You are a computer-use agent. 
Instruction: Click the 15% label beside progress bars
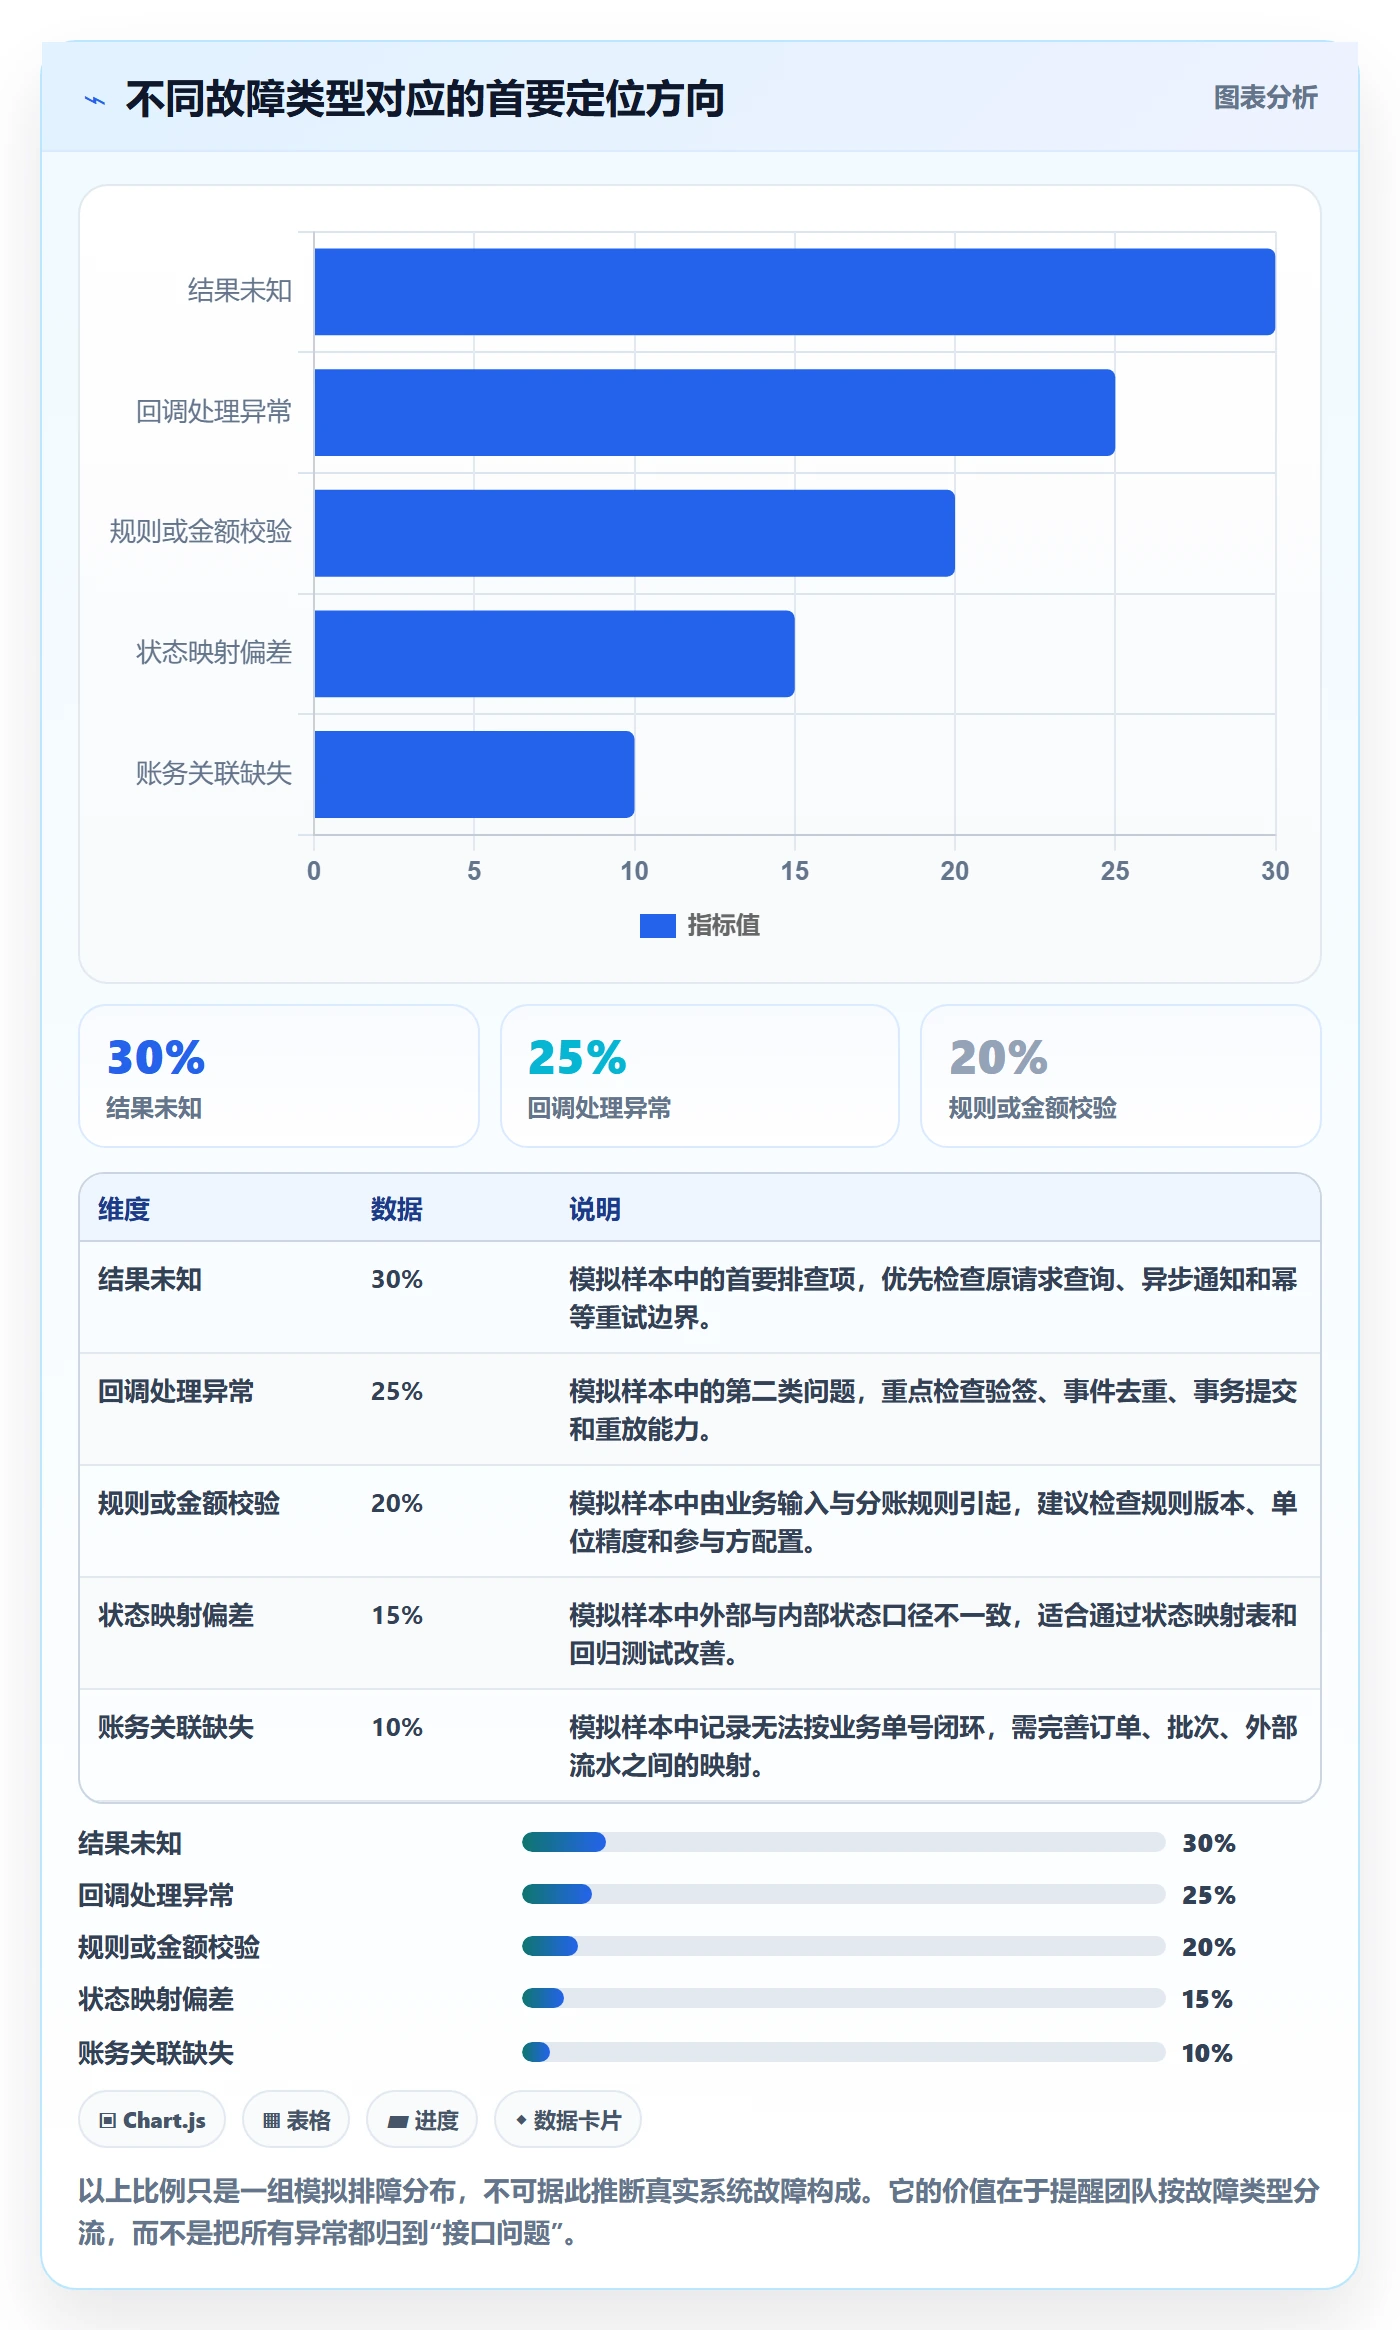(1207, 1999)
